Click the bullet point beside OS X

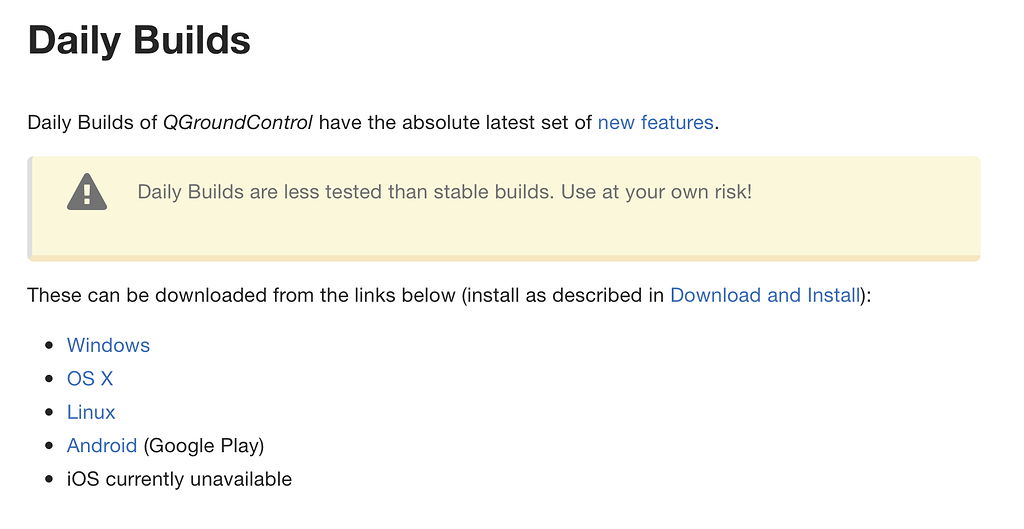(48, 380)
